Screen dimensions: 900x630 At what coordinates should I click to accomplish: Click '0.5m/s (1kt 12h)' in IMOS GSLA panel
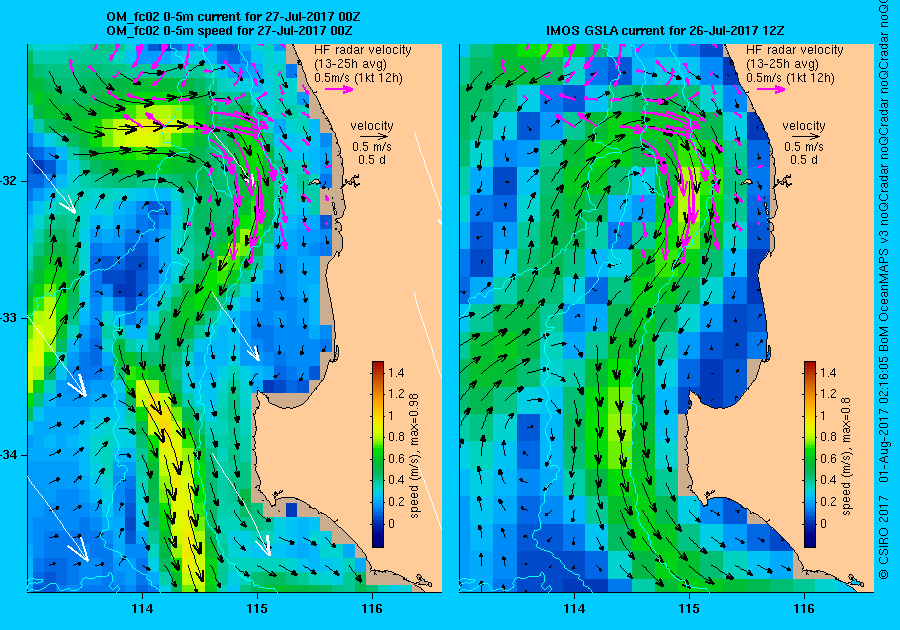(x=790, y=78)
